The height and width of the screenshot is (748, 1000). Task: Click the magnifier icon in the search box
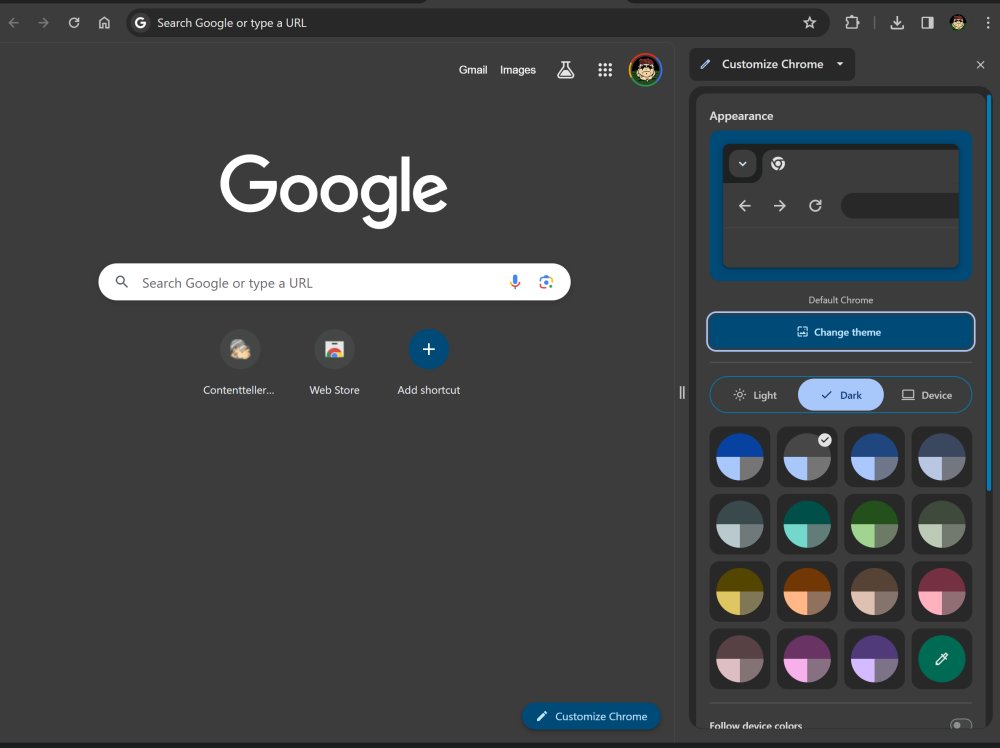pos(121,282)
